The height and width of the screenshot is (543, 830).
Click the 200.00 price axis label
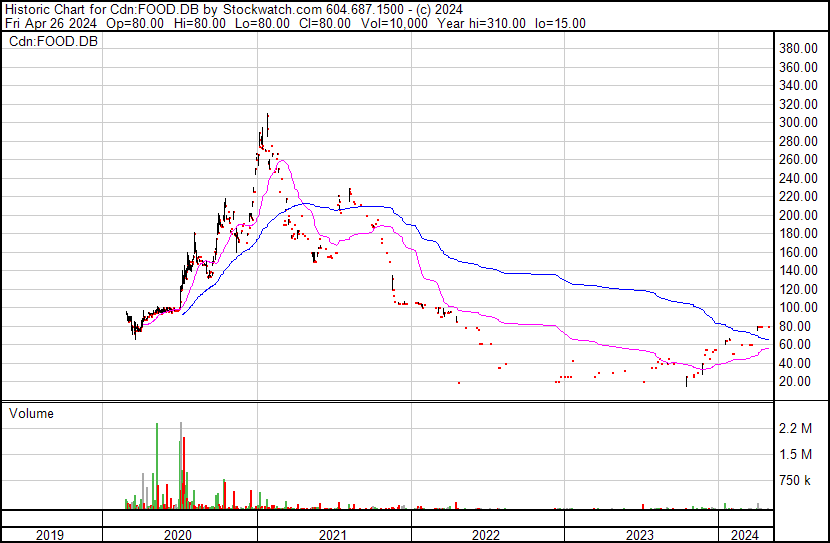click(801, 215)
